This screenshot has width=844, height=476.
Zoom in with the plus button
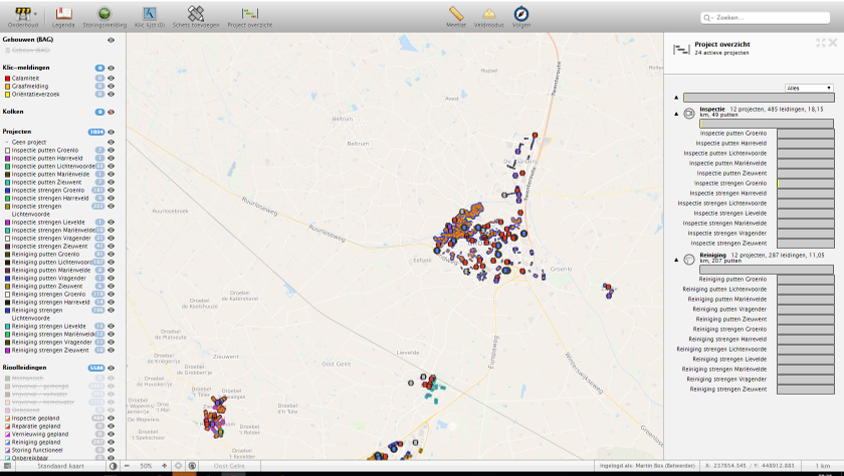click(164, 466)
